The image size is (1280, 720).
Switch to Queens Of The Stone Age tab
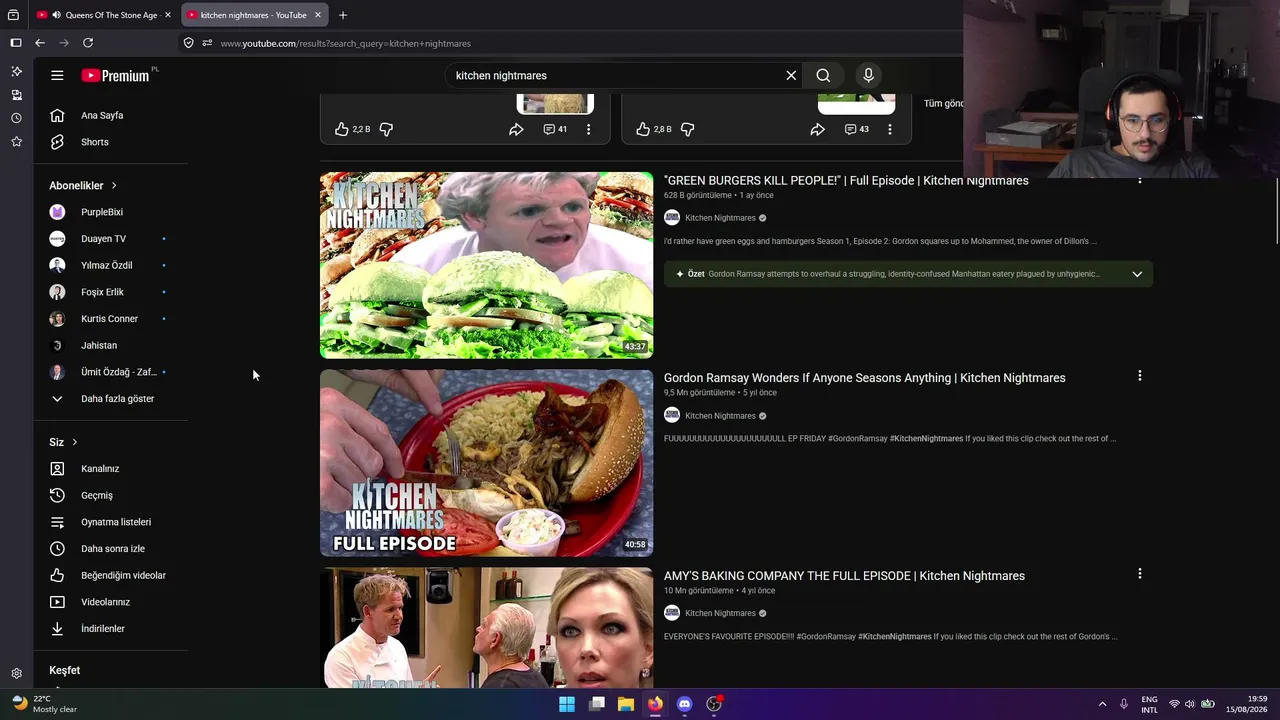point(104,15)
